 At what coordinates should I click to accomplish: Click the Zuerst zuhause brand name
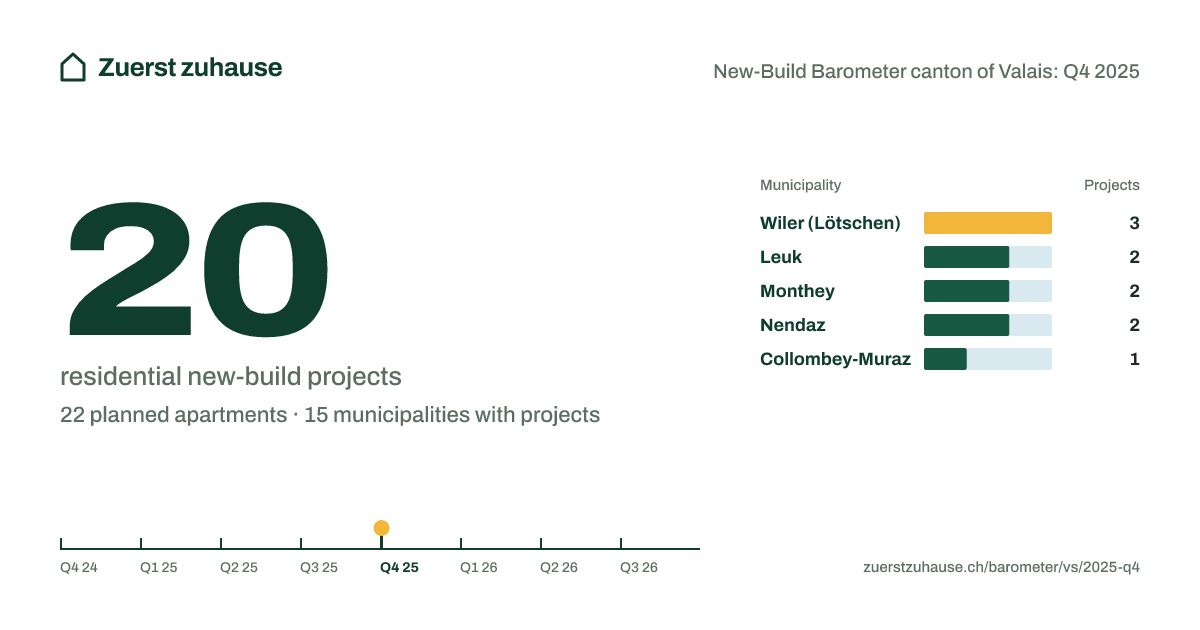(x=190, y=67)
